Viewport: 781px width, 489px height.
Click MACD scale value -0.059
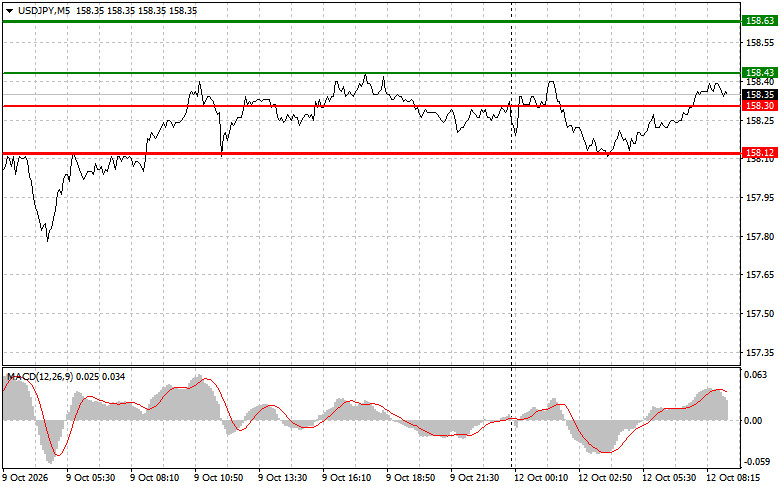click(x=755, y=462)
